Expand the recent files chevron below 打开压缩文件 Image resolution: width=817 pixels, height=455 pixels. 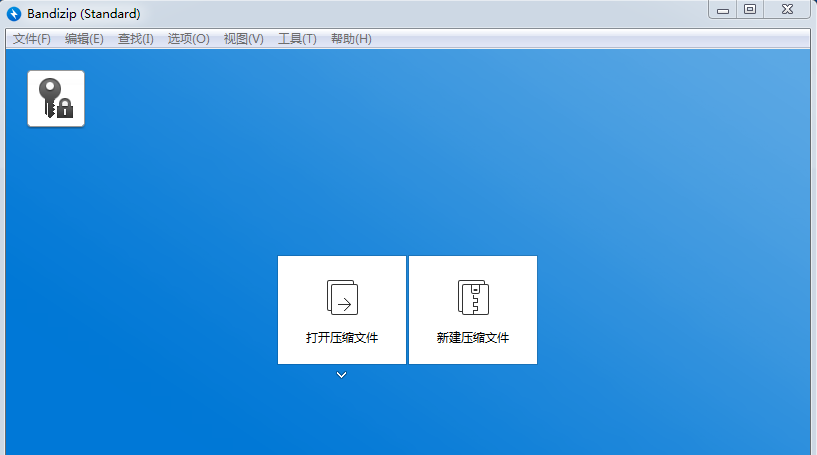pyautogui.click(x=342, y=375)
